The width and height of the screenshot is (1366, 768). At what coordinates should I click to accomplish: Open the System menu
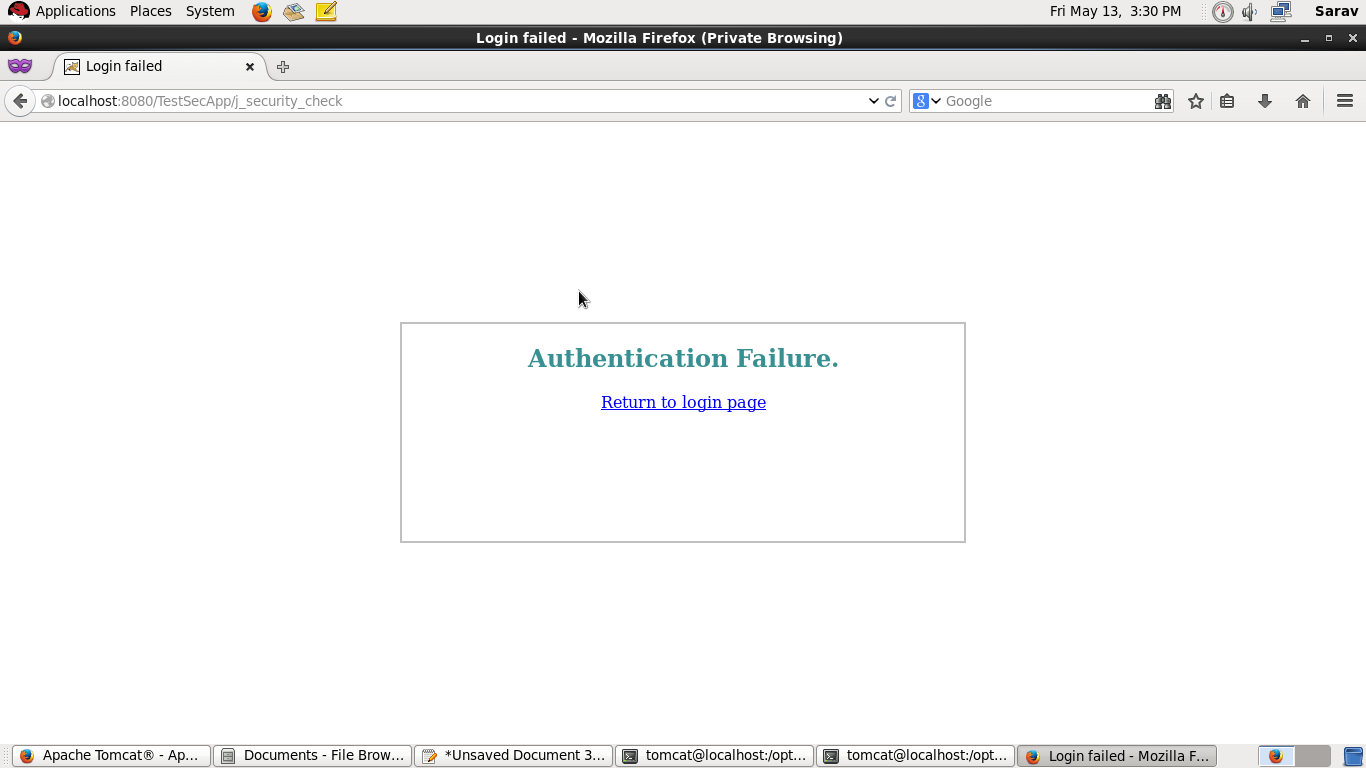point(210,11)
